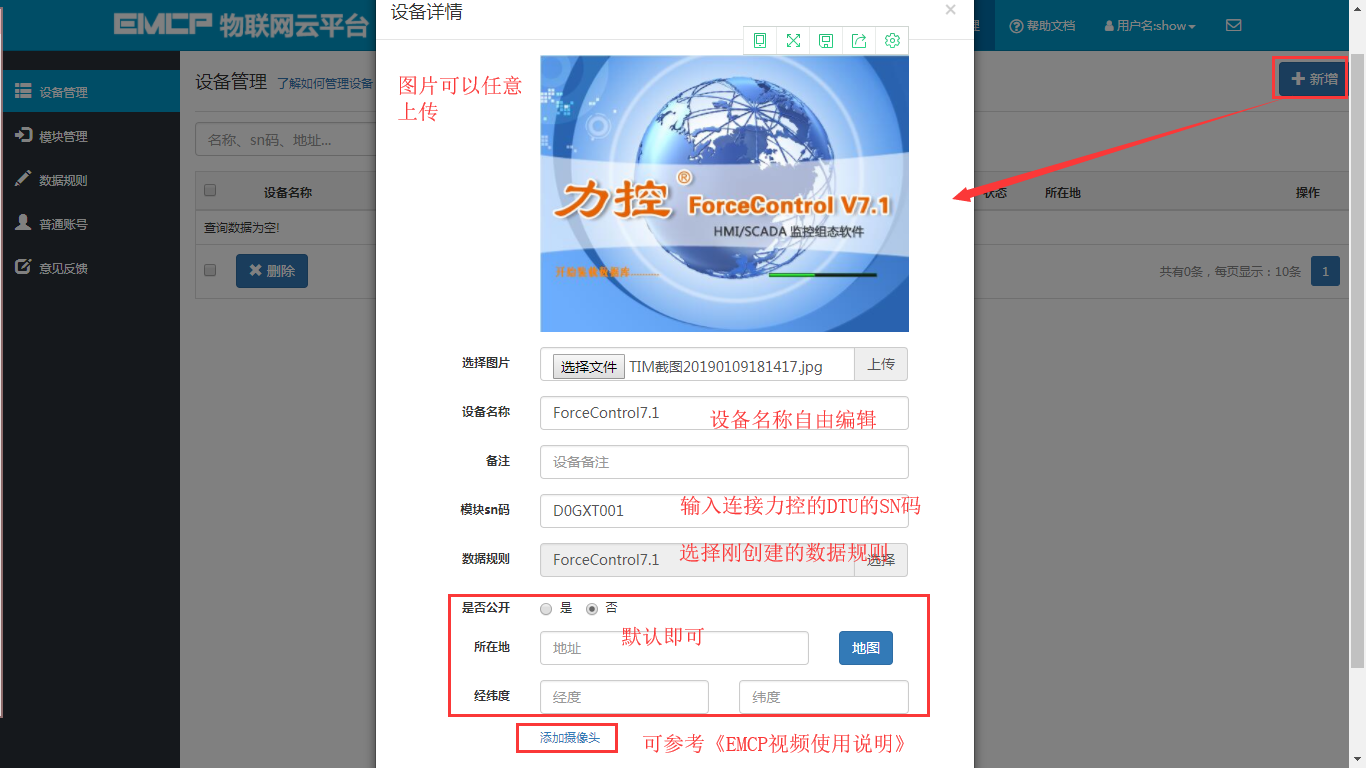Click the save (floppy disk) icon in the dialog
Viewport: 1366px width, 768px height.
826,41
